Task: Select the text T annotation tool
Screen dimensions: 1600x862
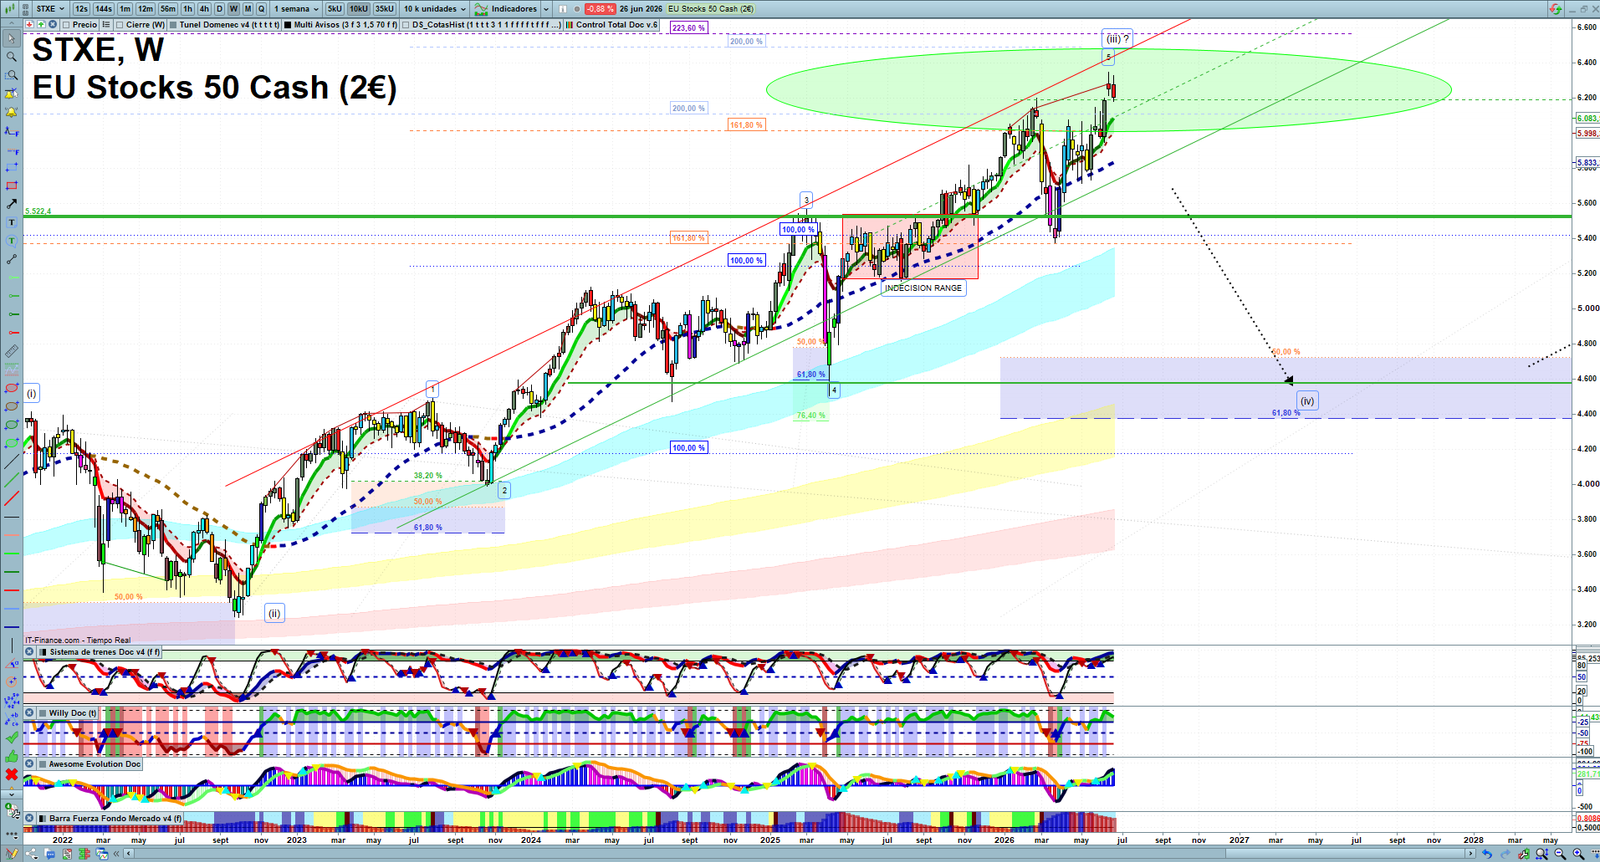Action: tap(12, 222)
